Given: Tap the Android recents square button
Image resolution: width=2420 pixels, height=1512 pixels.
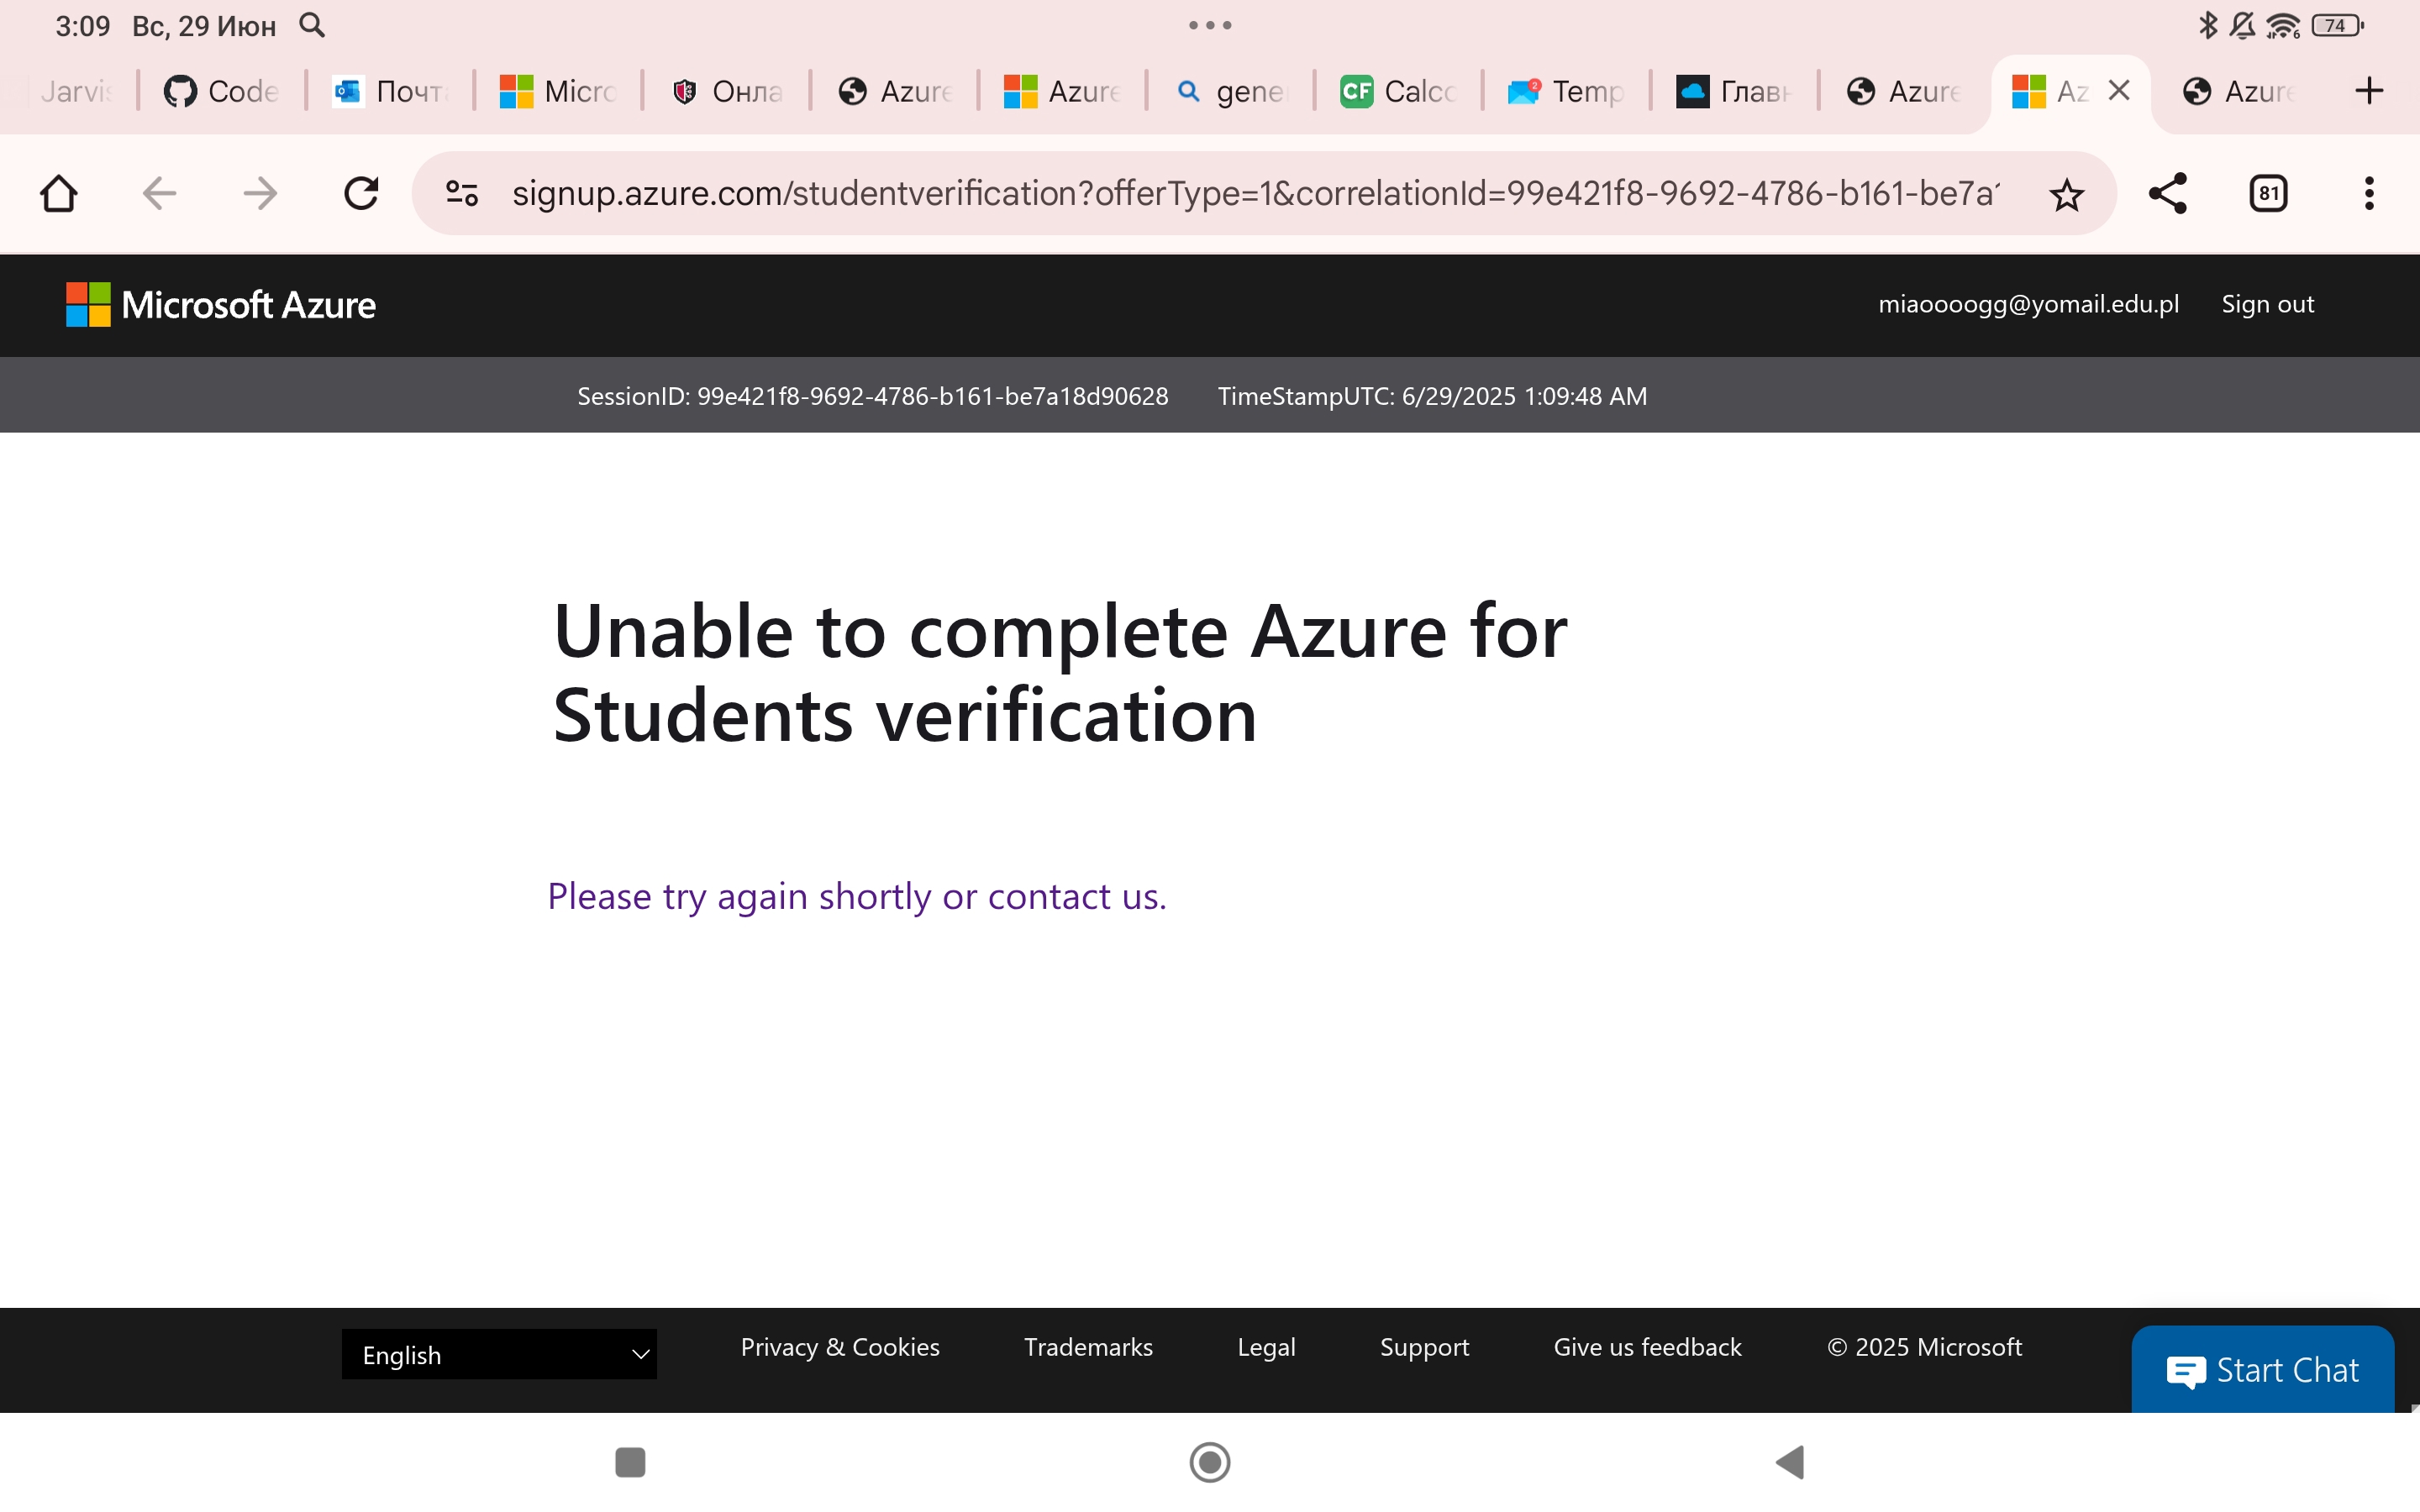Looking at the screenshot, I should coord(630,1462).
